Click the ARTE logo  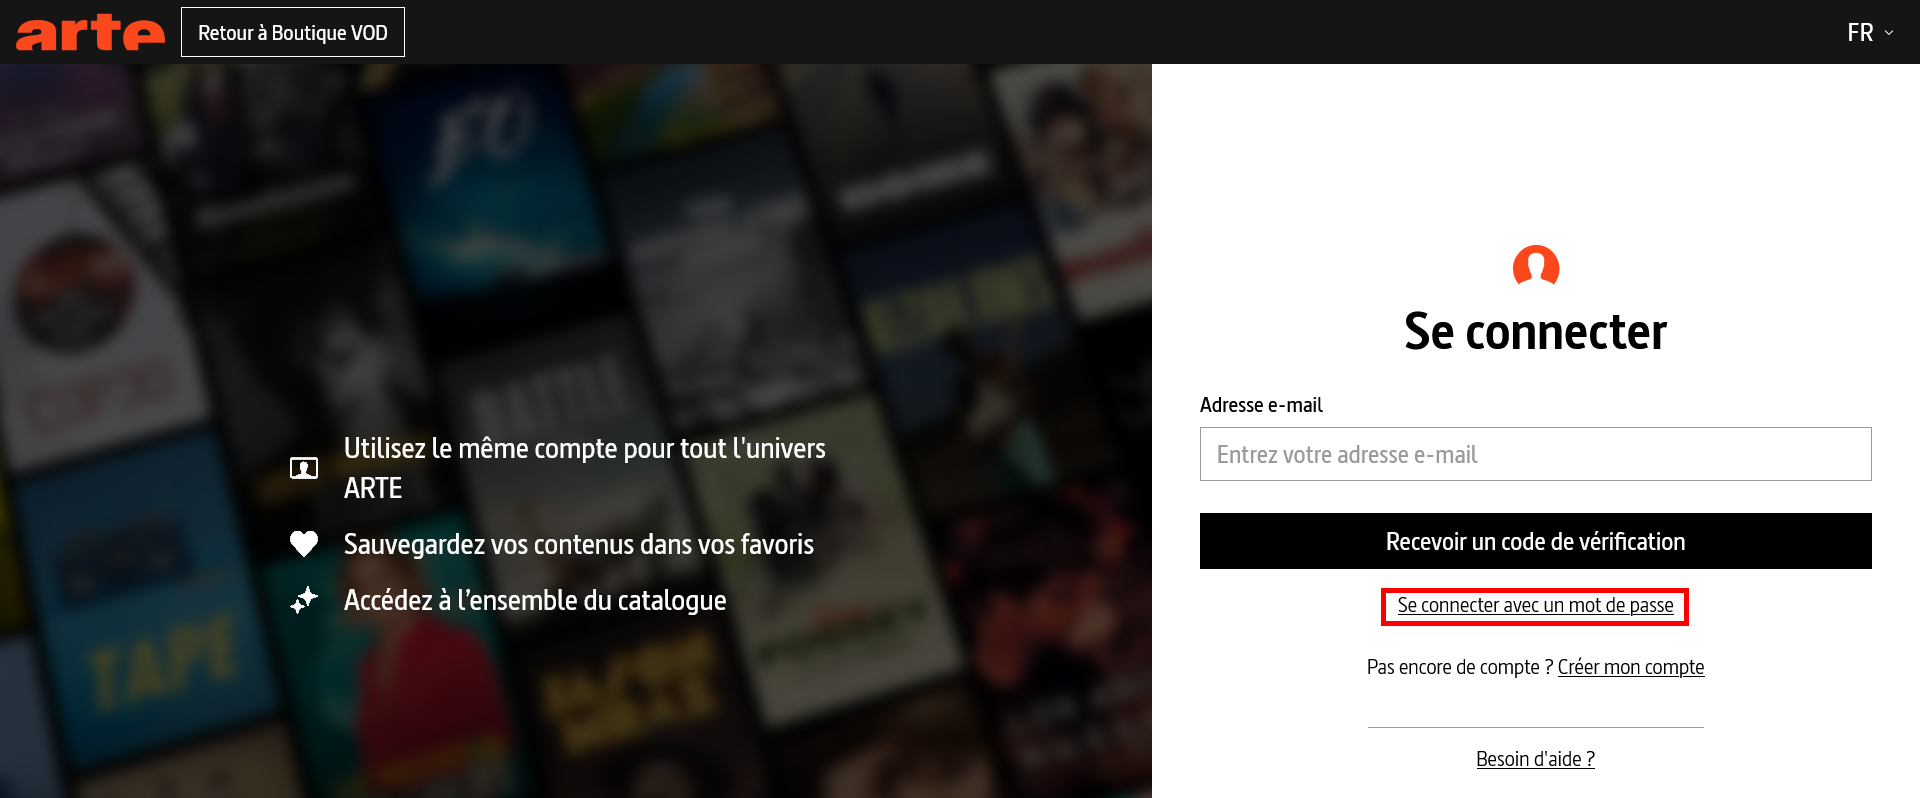coord(90,33)
